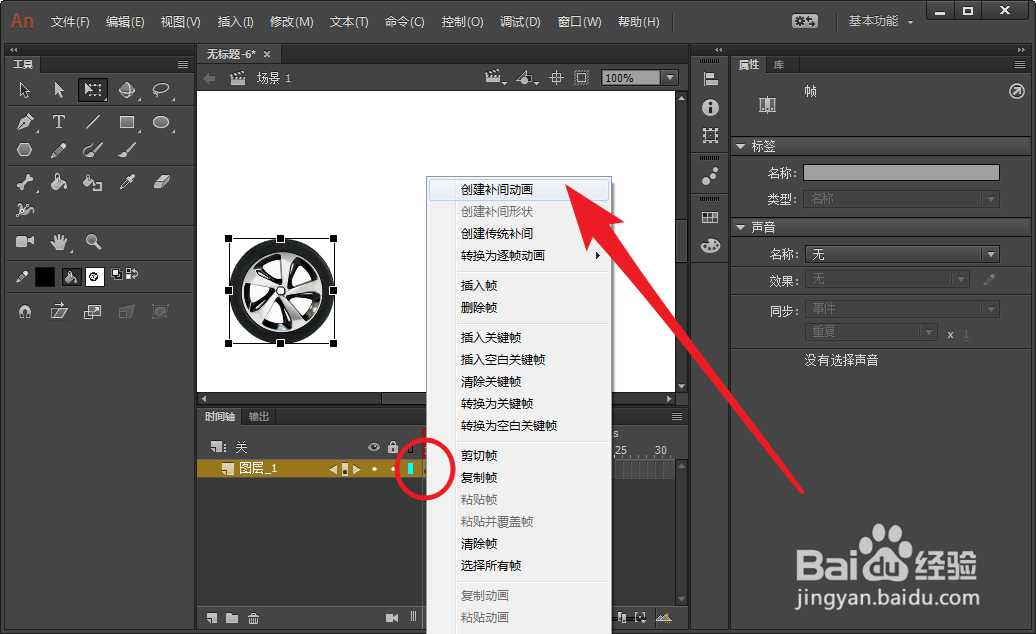Switch to the 输出 tab
The width and height of the screenshot is (1036, 634).
point(258,416)
